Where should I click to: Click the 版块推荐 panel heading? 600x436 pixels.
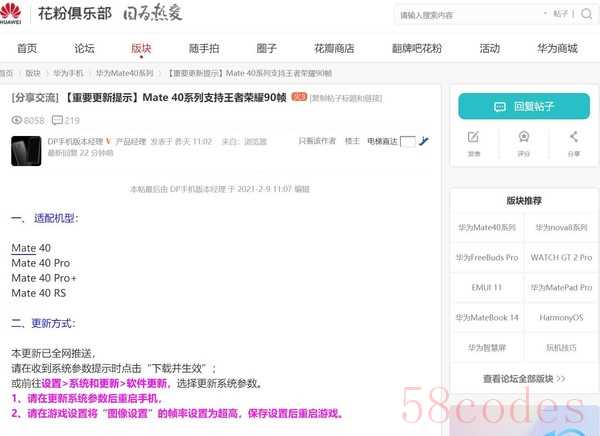tap(524, 200)
